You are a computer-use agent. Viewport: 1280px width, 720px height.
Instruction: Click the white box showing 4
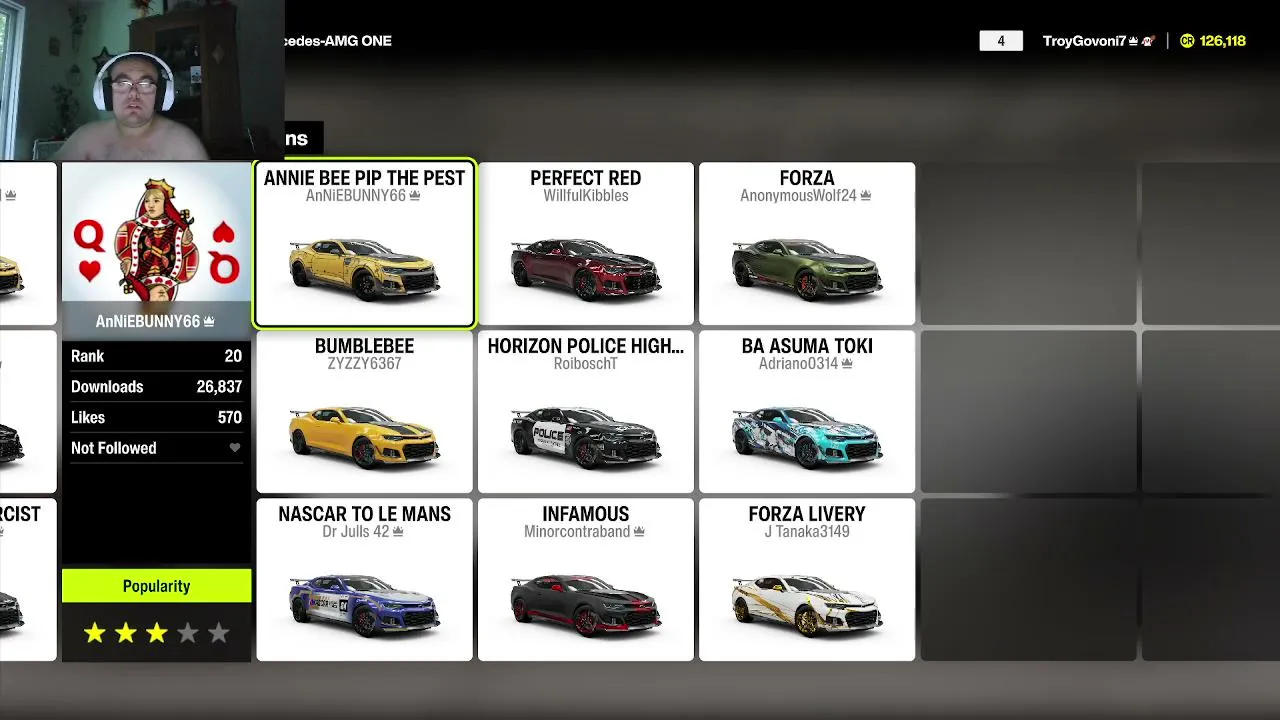1001,41
